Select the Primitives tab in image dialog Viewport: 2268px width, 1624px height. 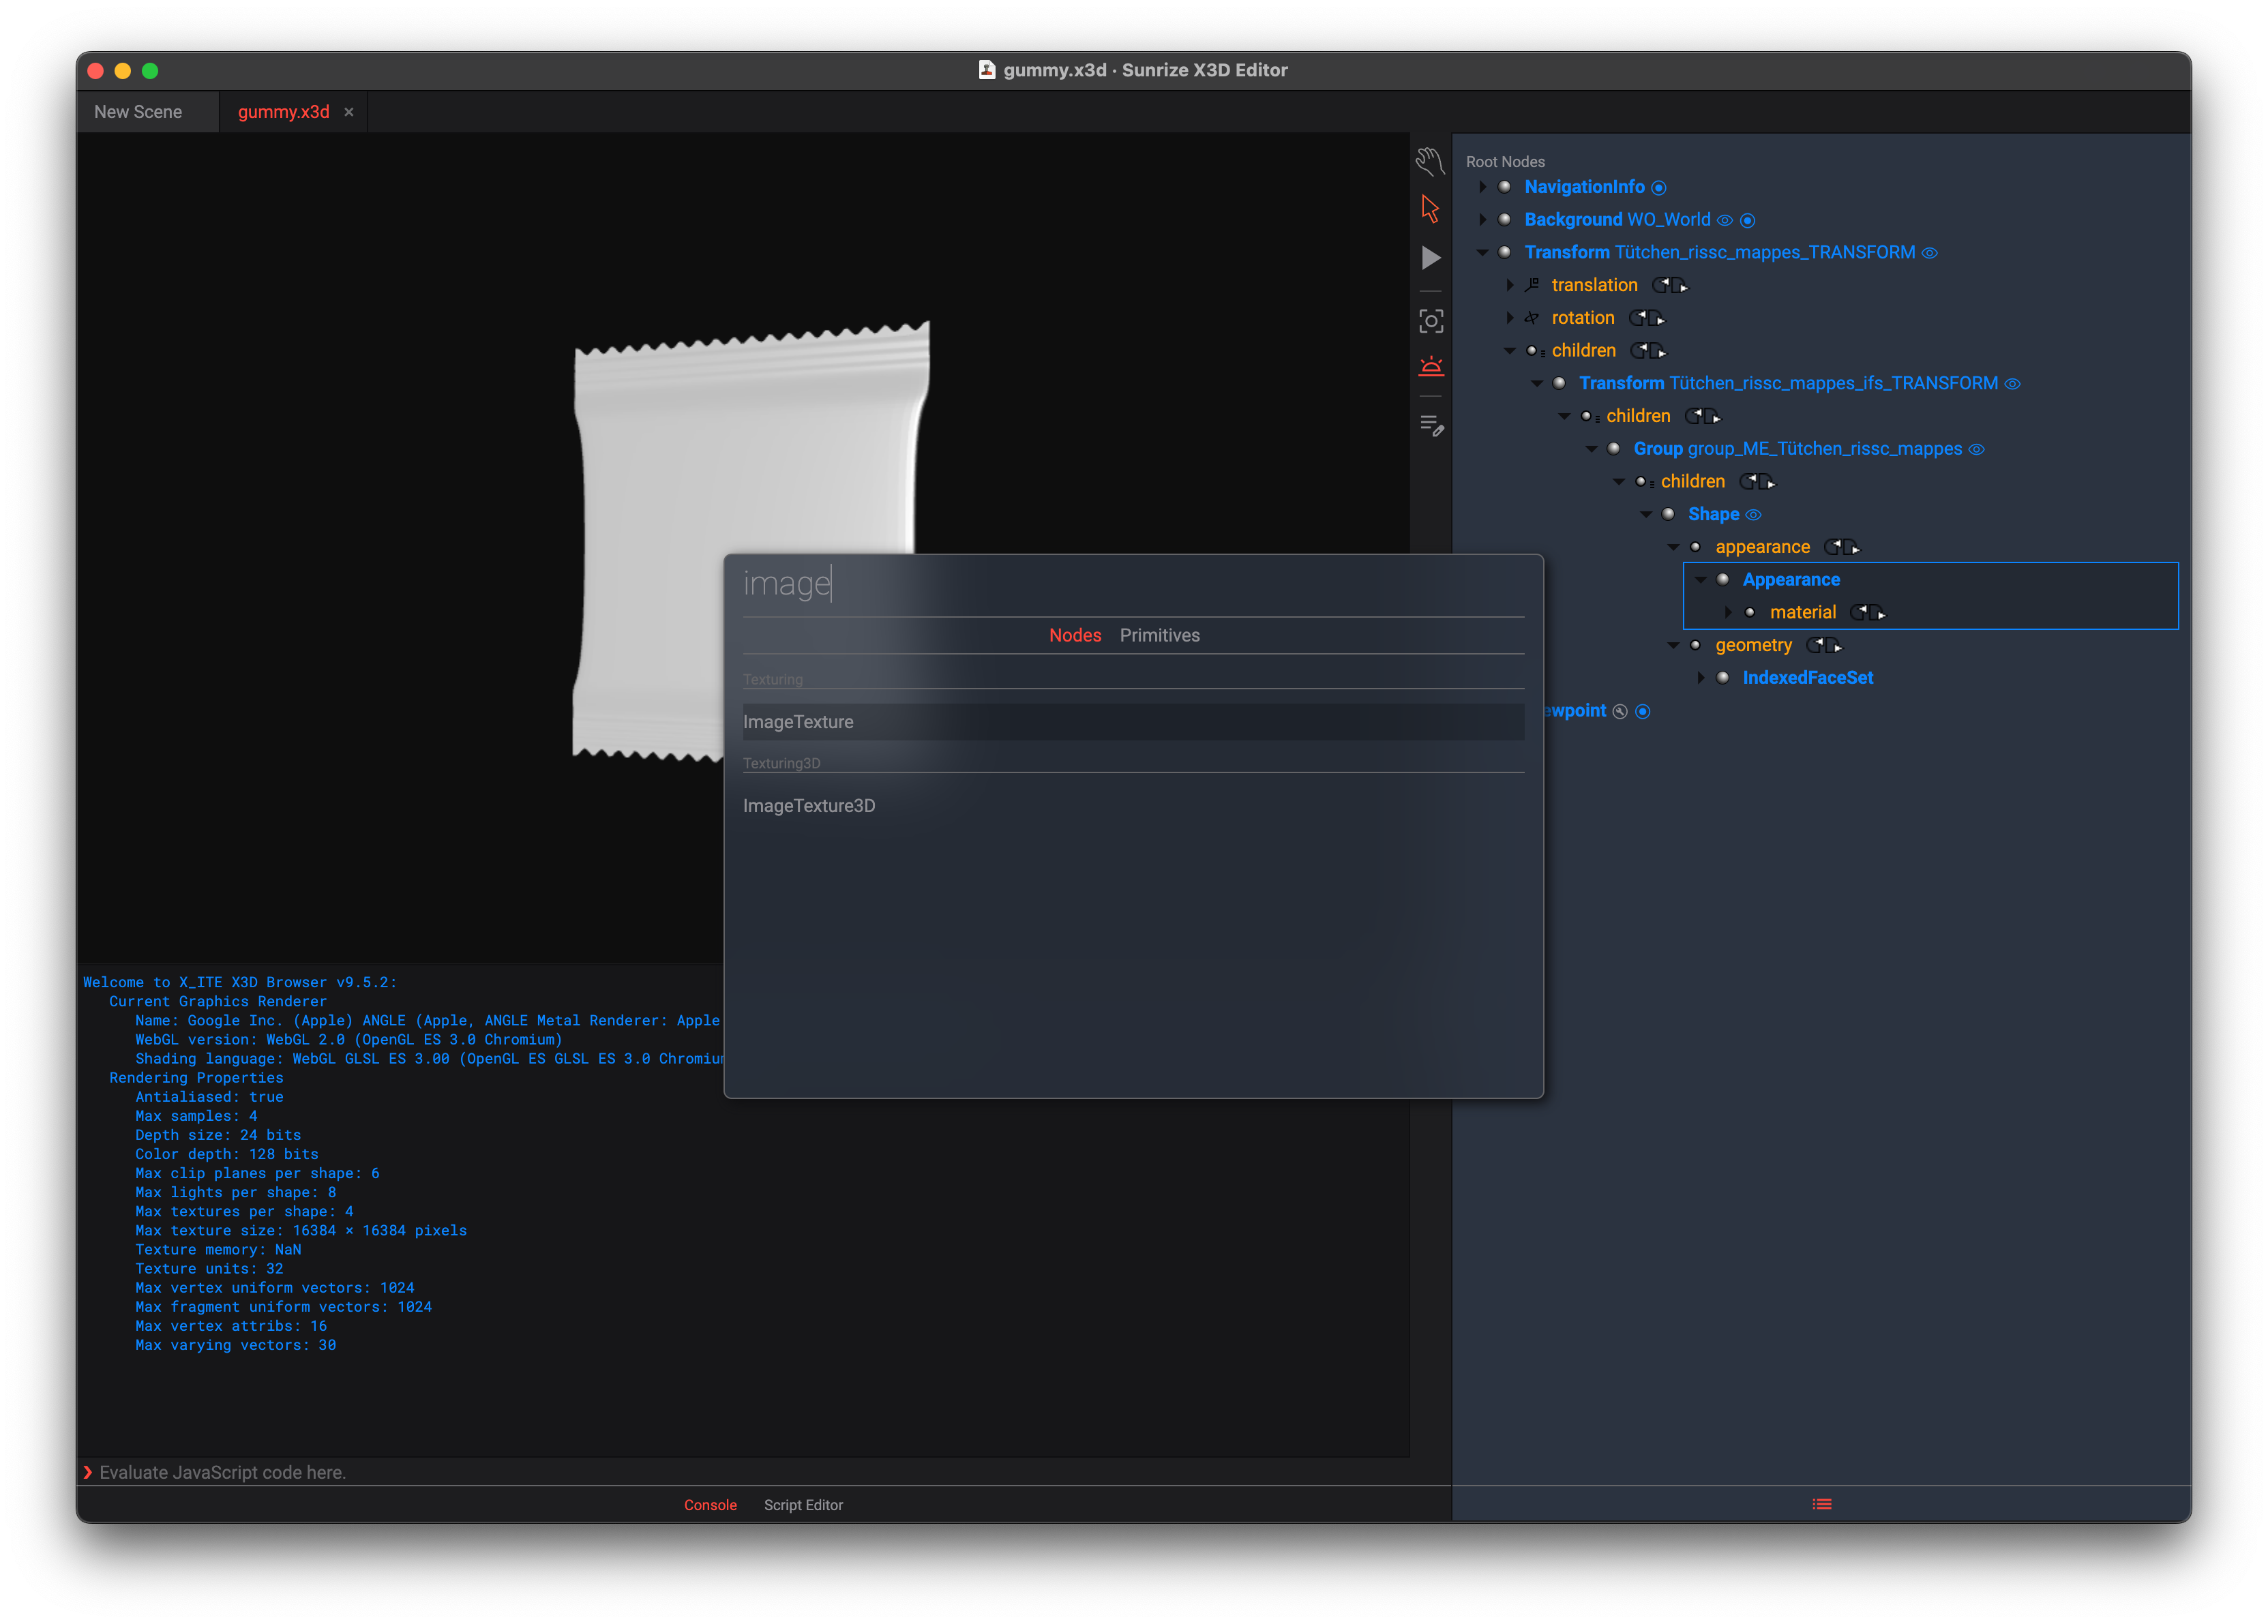coord(1159,636)
